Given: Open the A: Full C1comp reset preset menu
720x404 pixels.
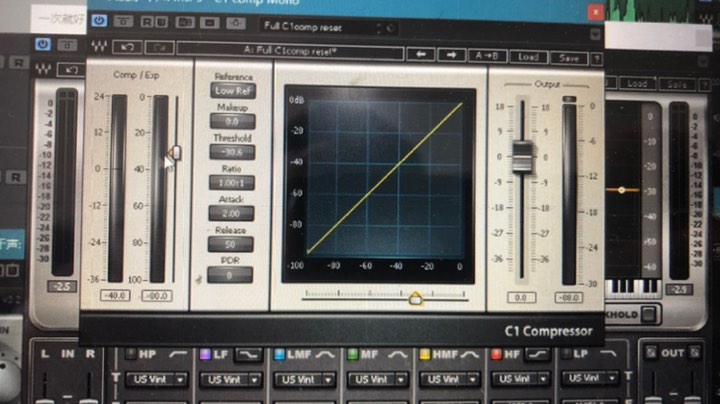Looking at the screenshot, I should pos(290,50).
